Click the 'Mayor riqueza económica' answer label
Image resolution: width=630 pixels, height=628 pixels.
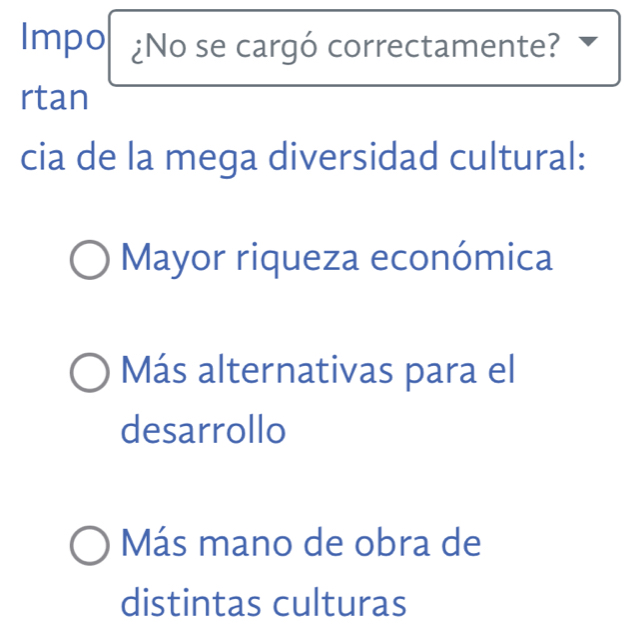point(336,259)
